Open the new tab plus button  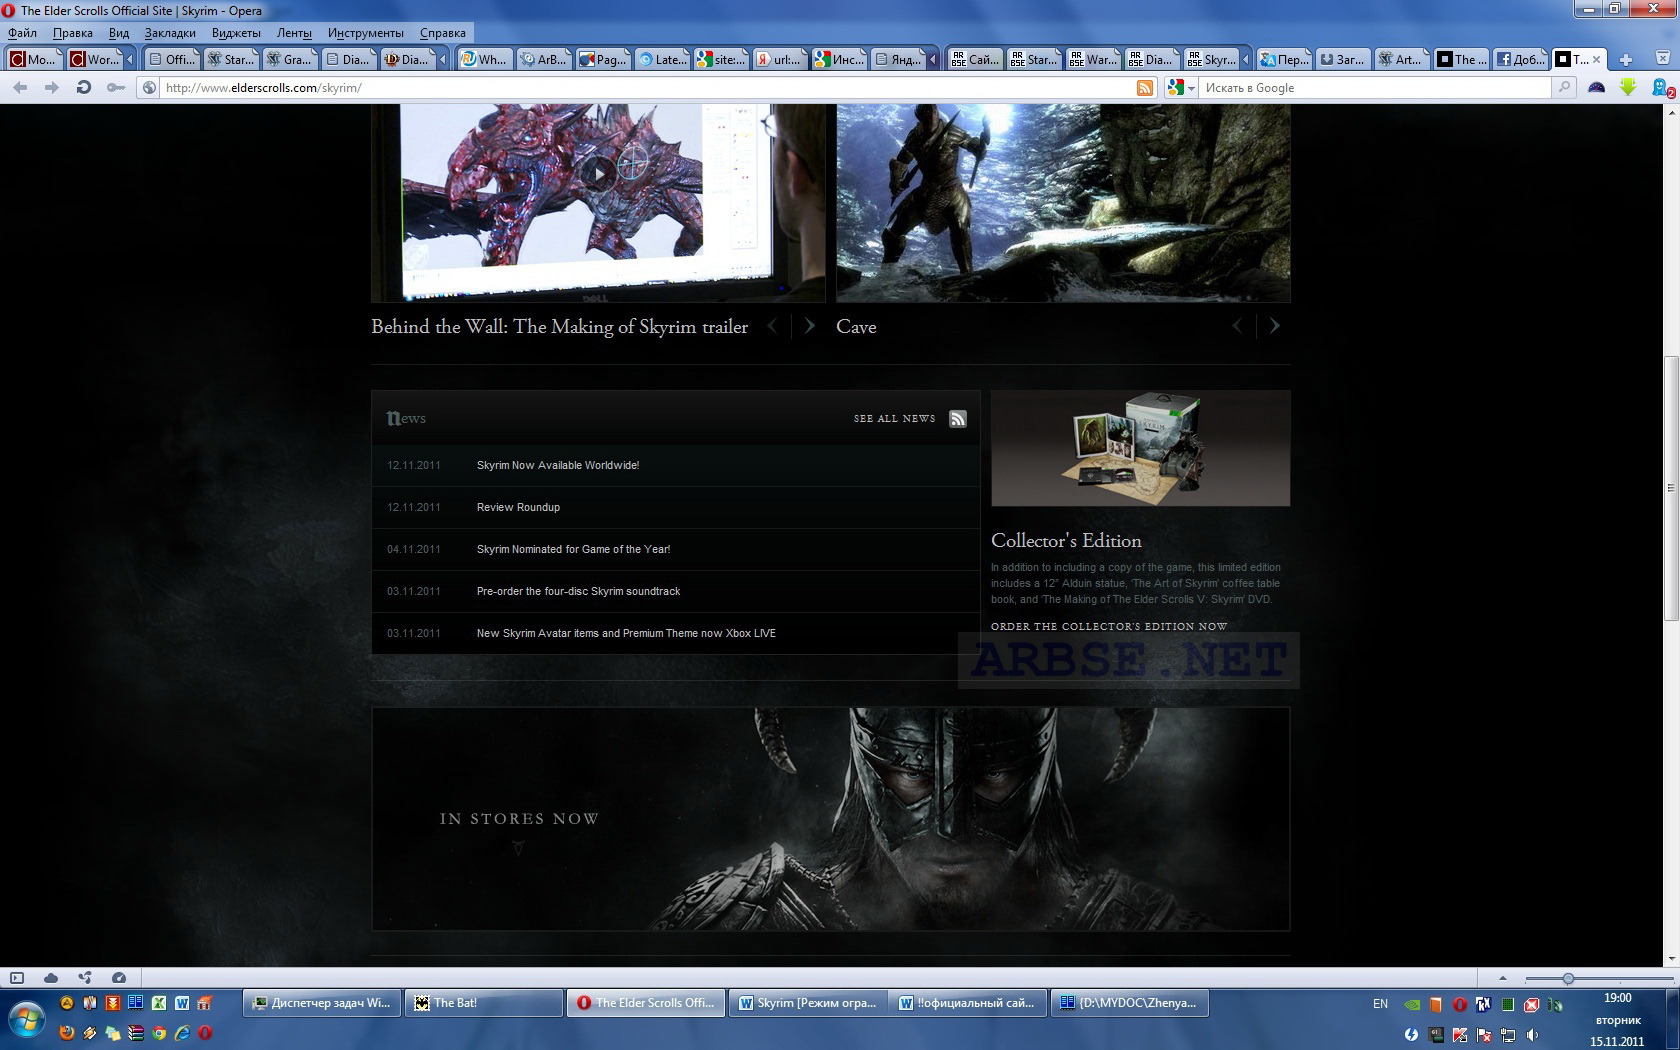(x=1625, y=60)
